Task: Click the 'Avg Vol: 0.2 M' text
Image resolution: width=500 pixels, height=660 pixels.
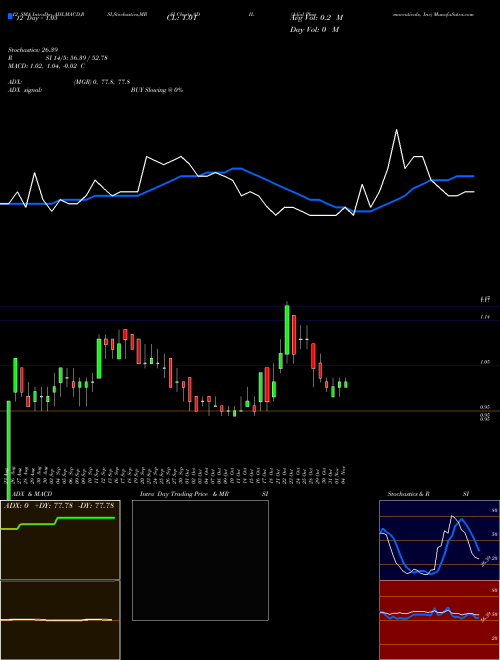Action: coord(316,18)
